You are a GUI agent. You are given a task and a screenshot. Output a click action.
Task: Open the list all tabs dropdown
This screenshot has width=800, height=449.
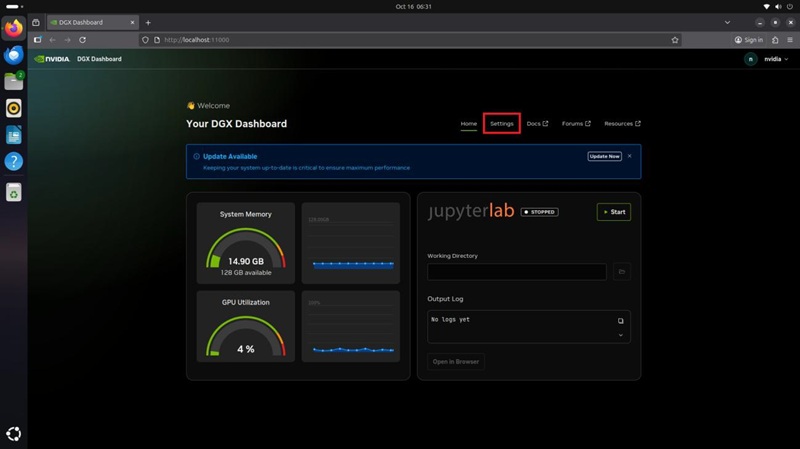point(728,22)
